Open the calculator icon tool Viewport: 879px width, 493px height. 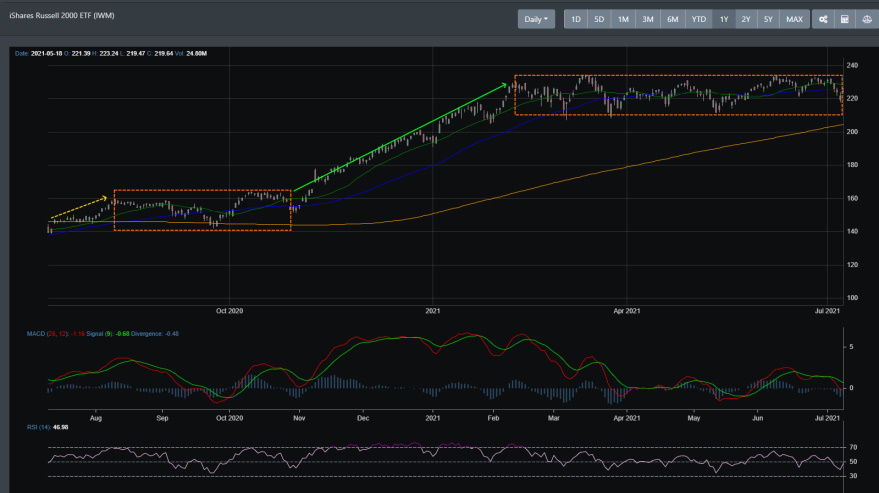click(x=844, y=19)
